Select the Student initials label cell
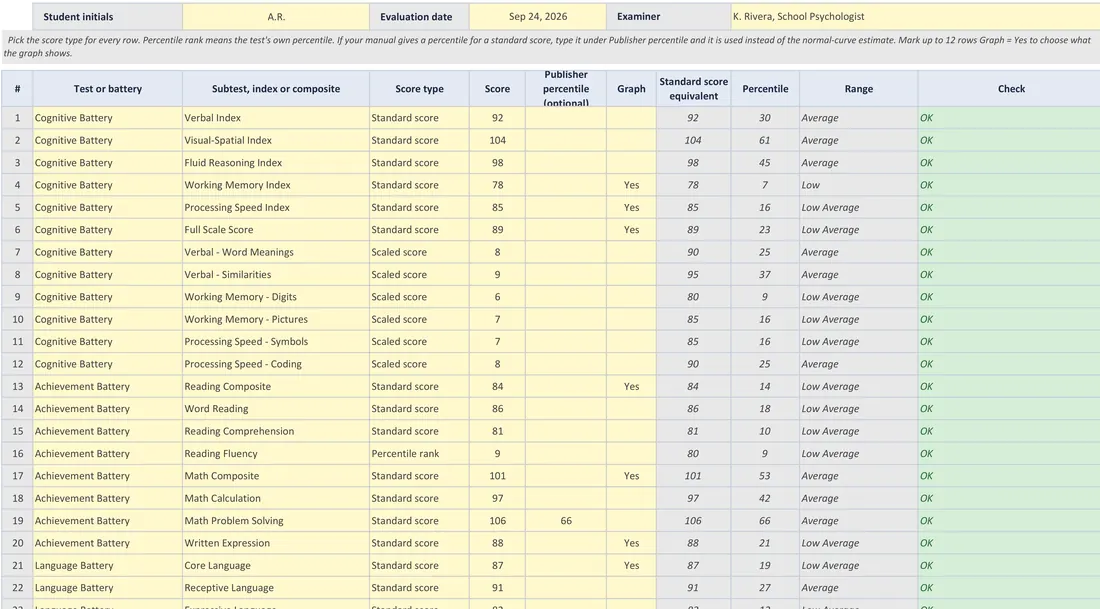The height and width of the screenshot is (609, 1100). tap(107, 16)
